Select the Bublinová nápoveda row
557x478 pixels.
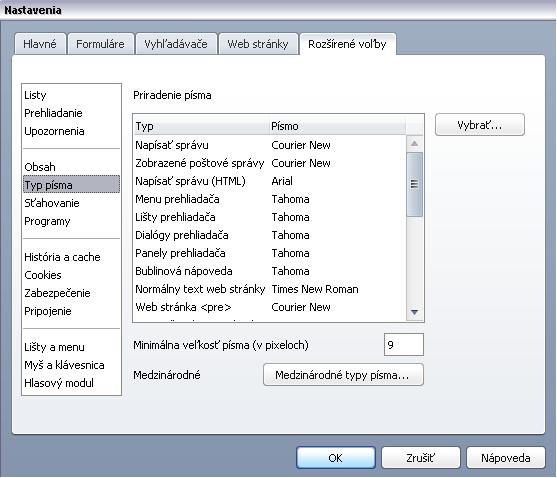(x=270, y=271)
